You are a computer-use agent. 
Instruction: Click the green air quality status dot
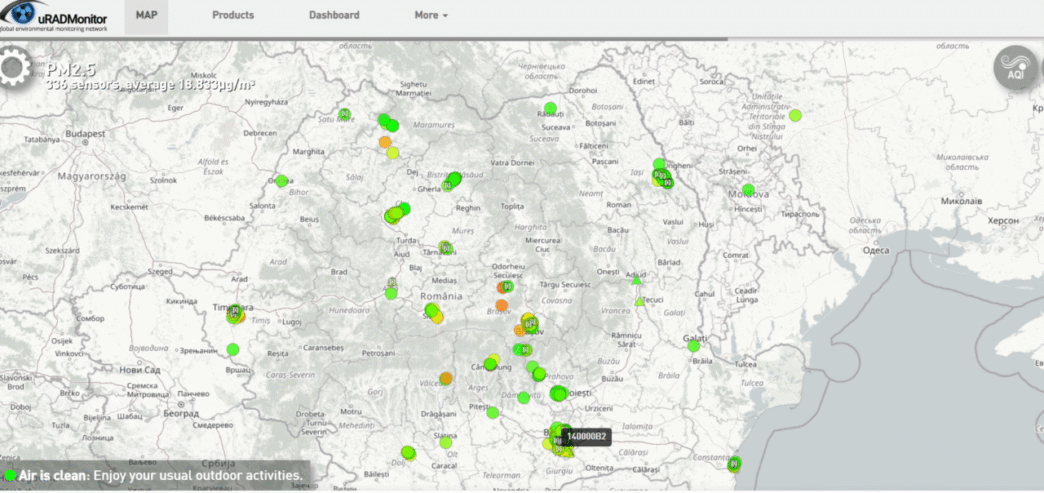click(9, 475)
